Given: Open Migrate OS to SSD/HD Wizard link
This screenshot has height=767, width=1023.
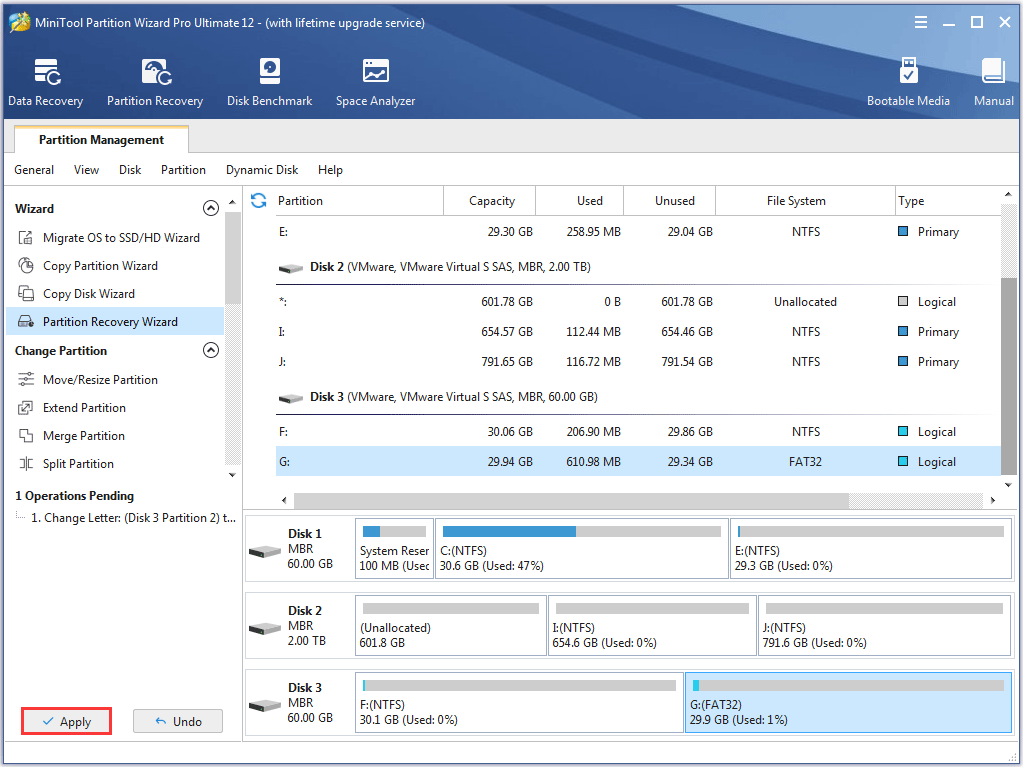Looking at the screenshot, I should tap(121, 237).
